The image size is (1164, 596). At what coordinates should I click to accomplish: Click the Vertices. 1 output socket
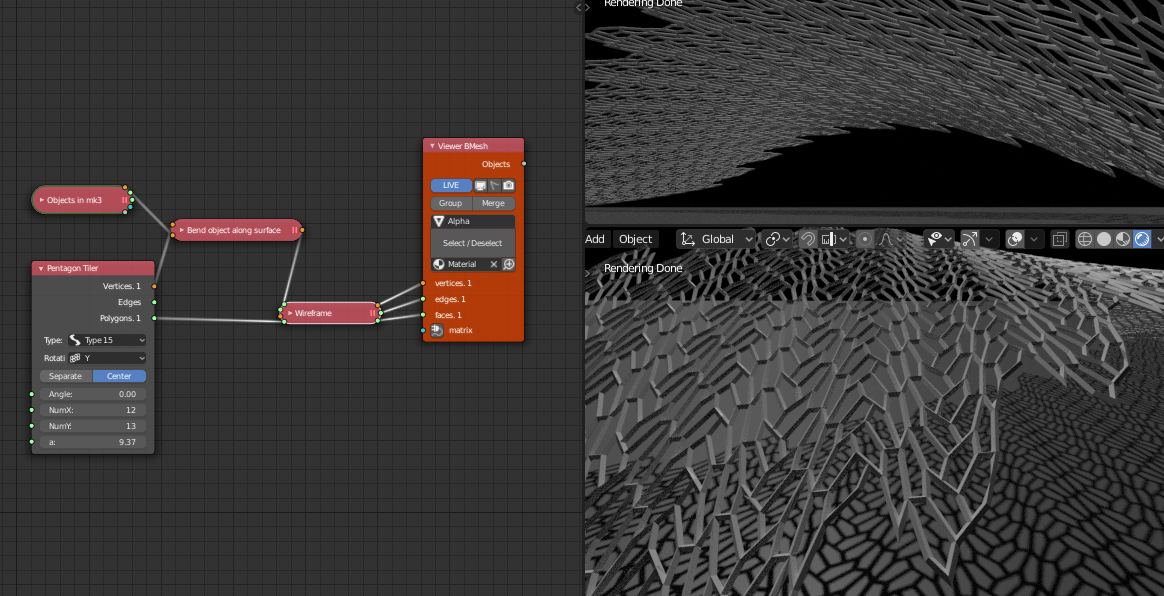[x=154, y=286]
